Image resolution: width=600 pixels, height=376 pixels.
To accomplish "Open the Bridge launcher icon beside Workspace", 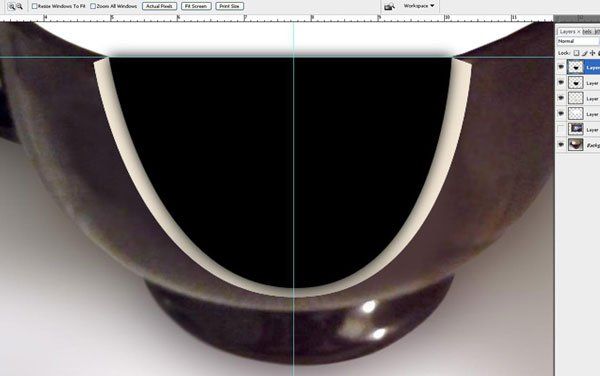I will pyautogui.click(x=389, y=7).
